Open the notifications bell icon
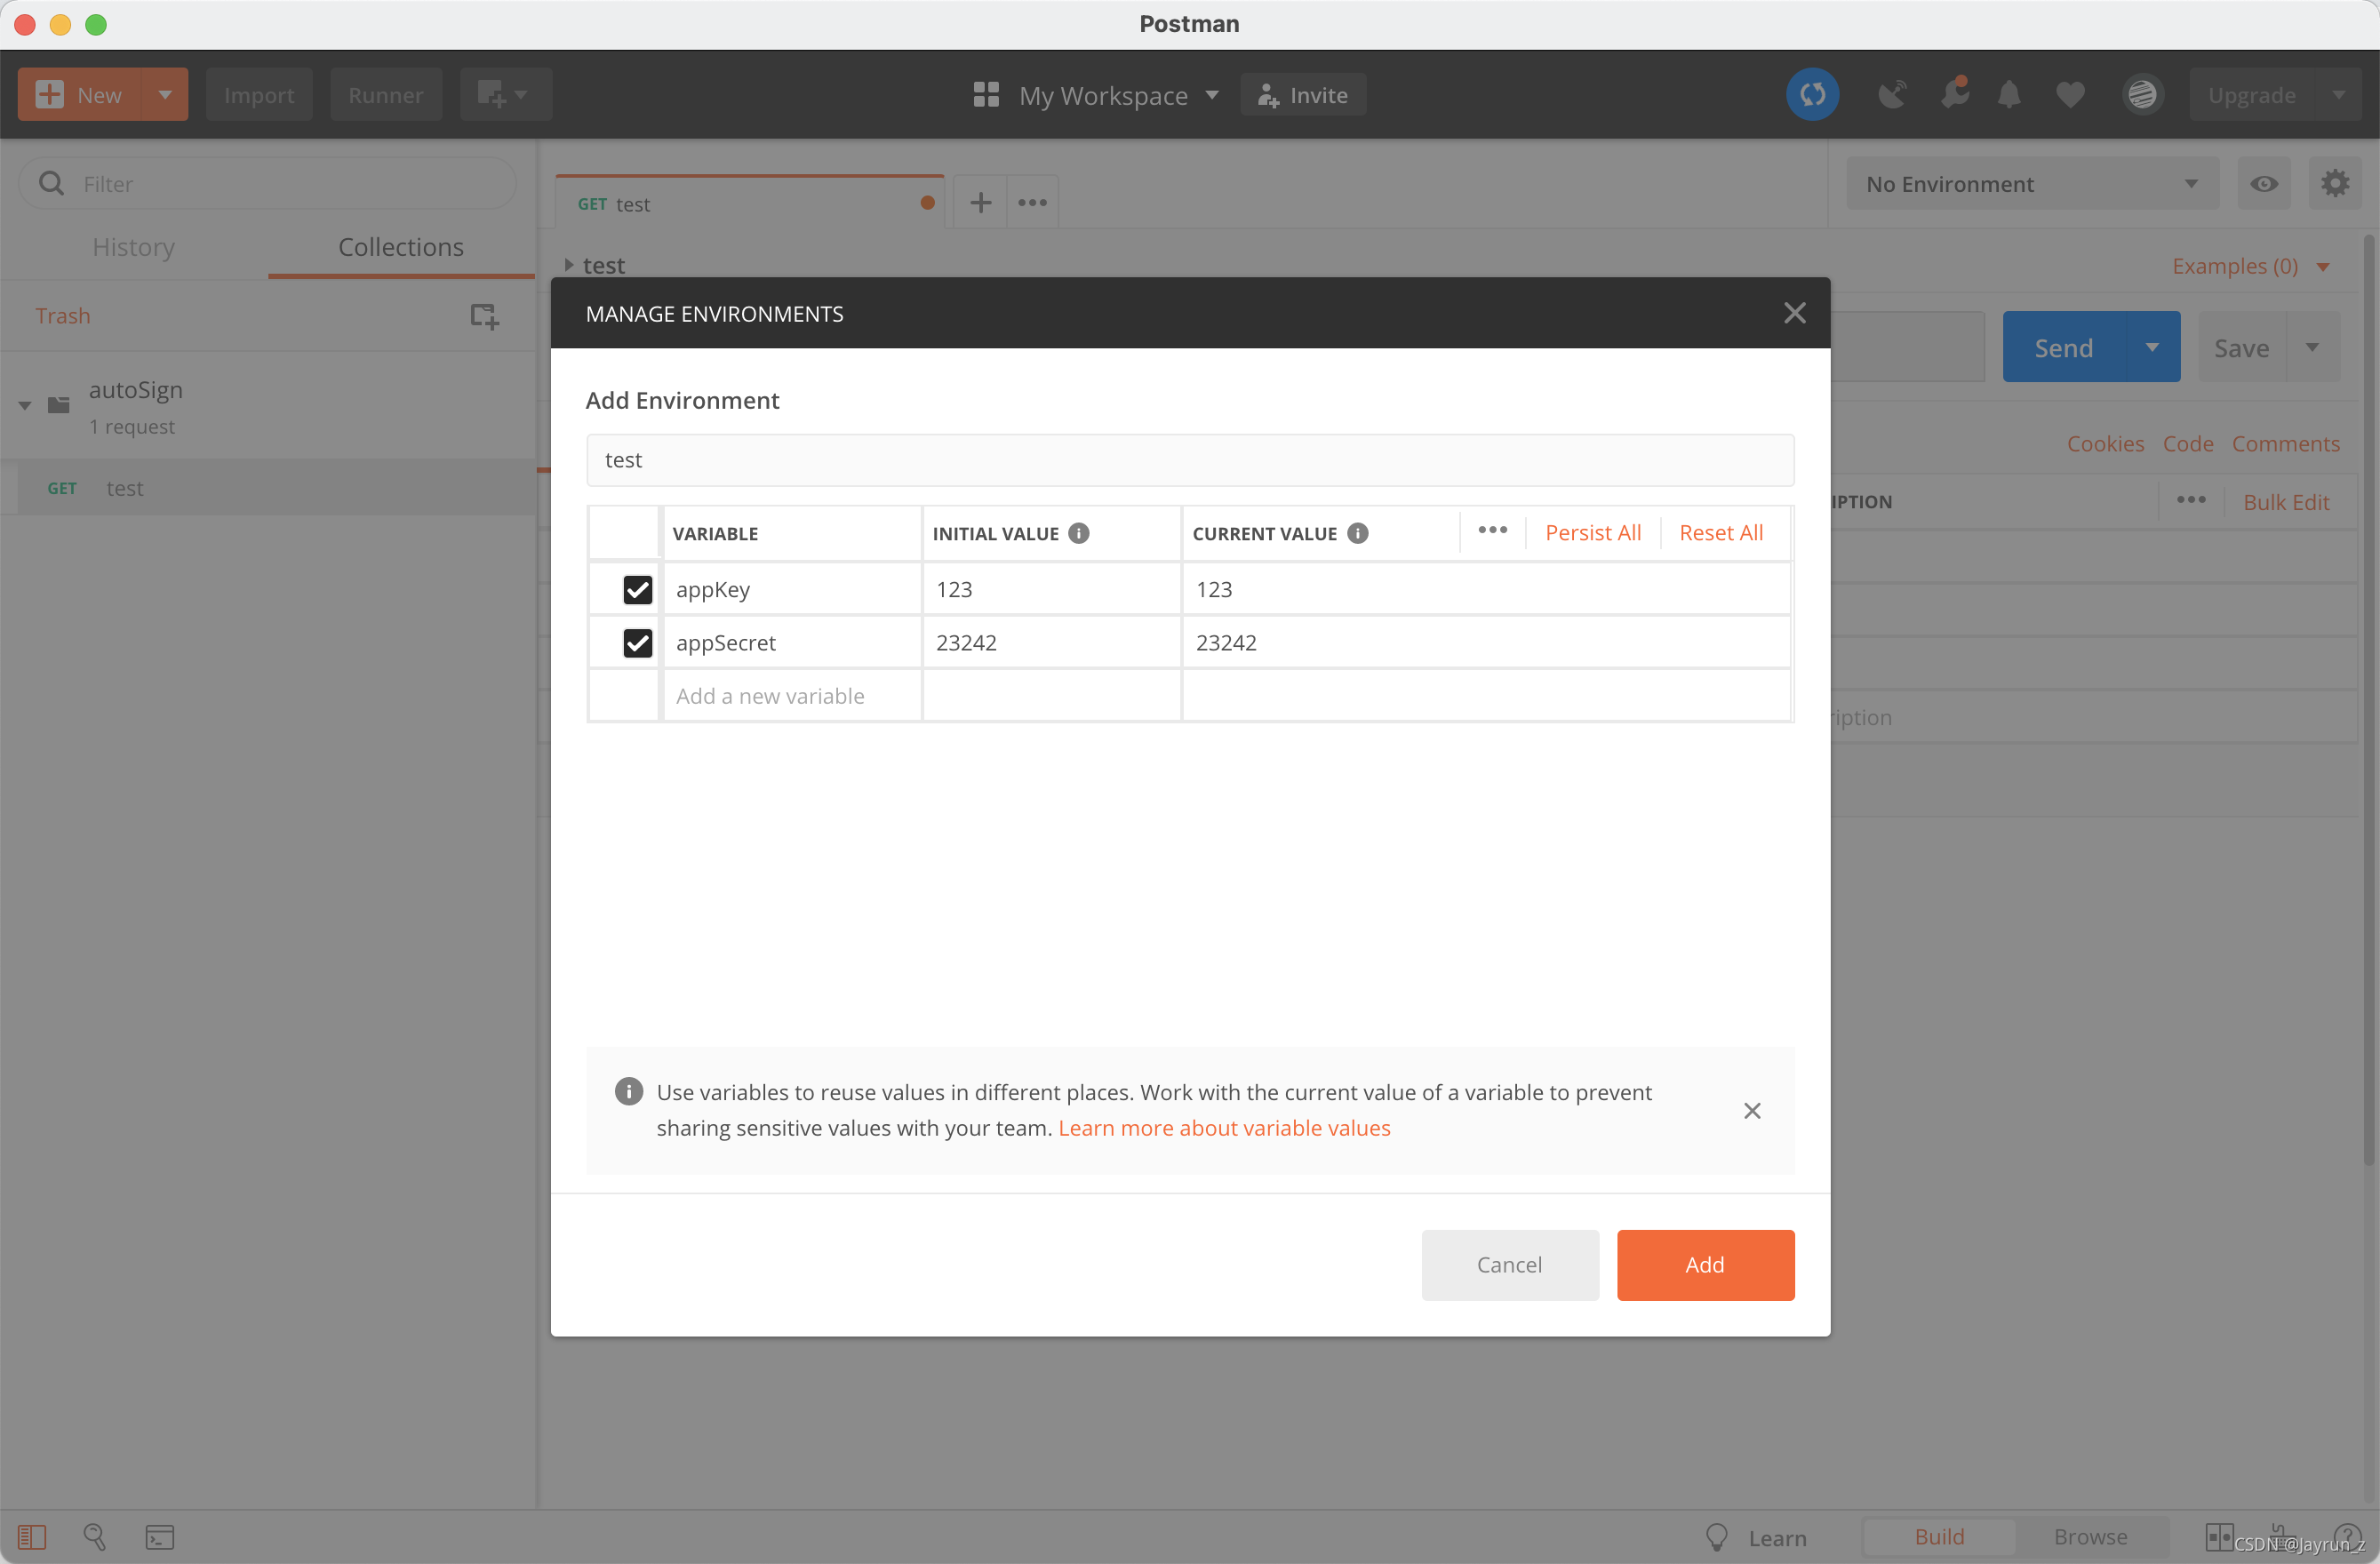 click(2009, 95)
